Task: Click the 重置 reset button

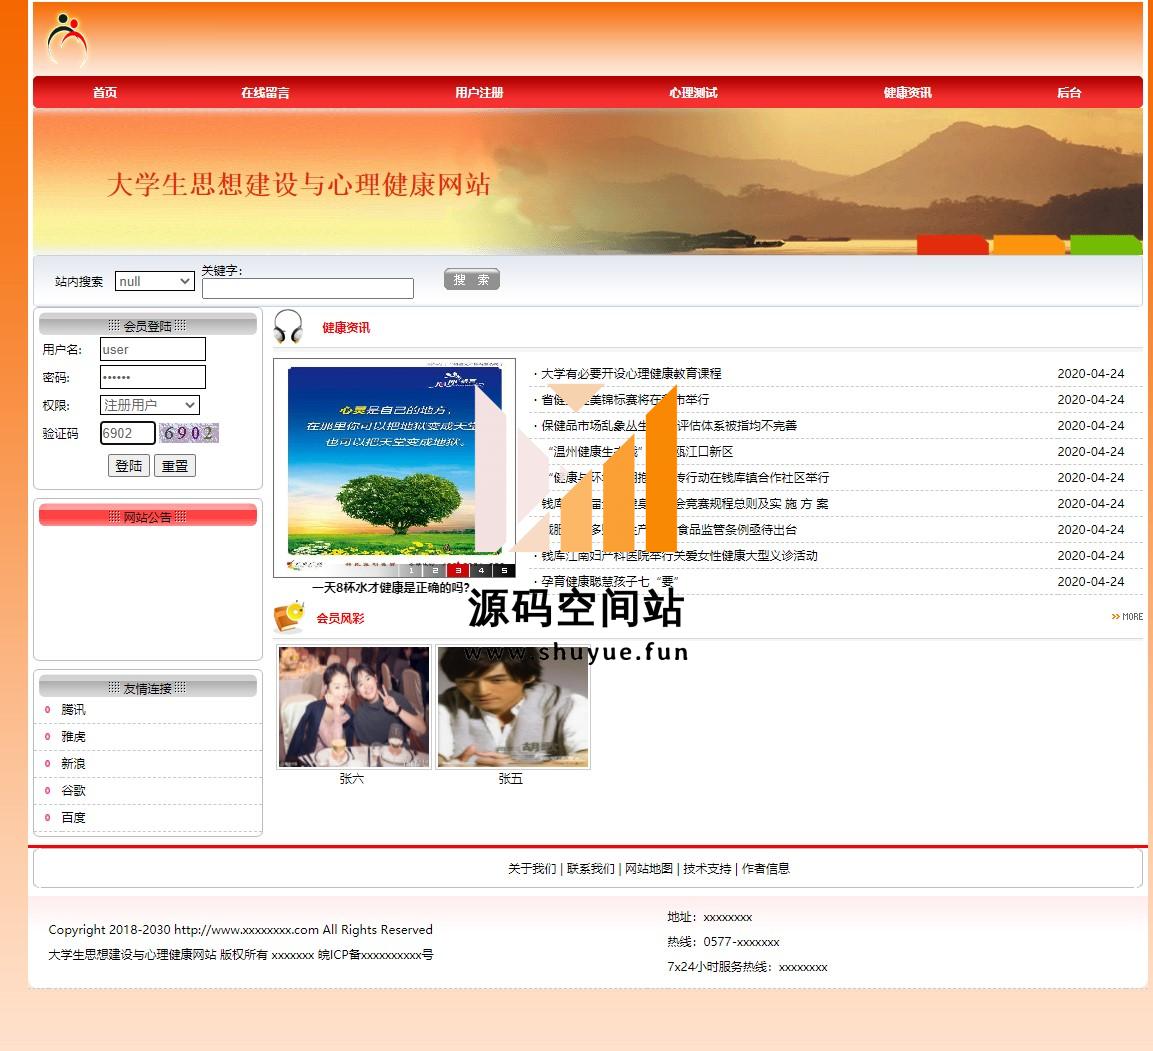Action: tap(175, 466)
